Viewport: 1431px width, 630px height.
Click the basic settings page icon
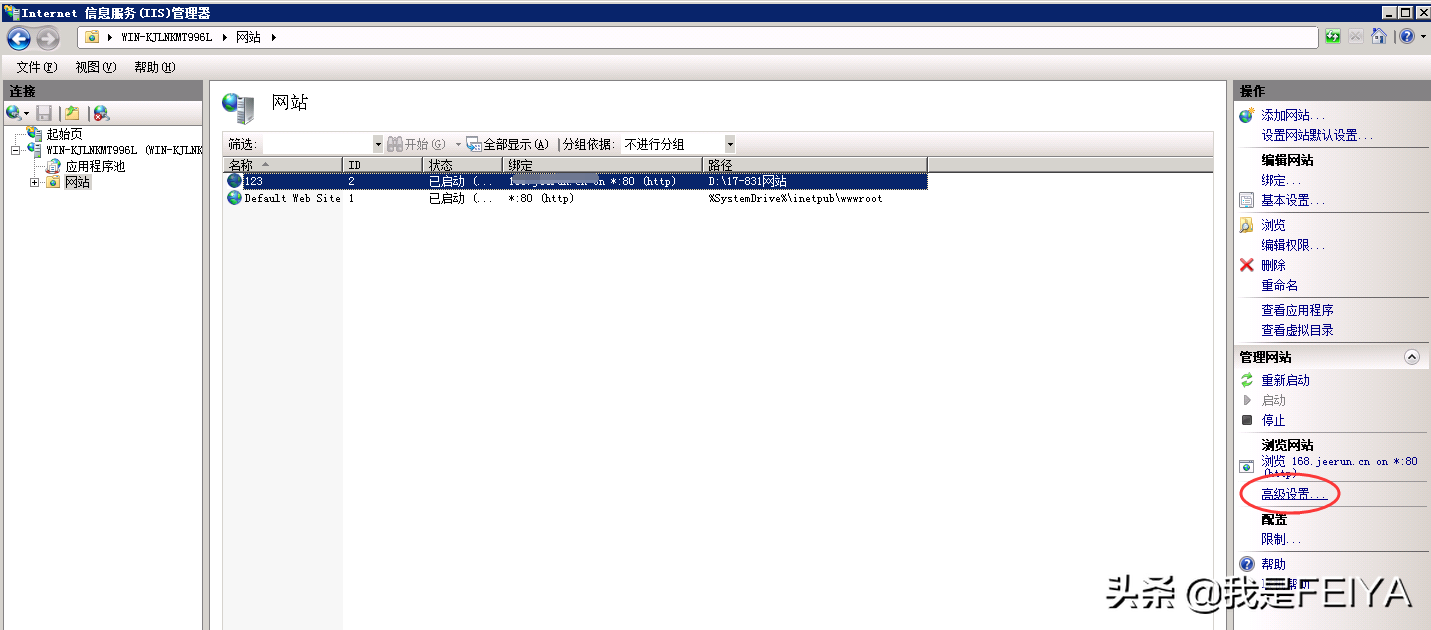click(1246, 200)
